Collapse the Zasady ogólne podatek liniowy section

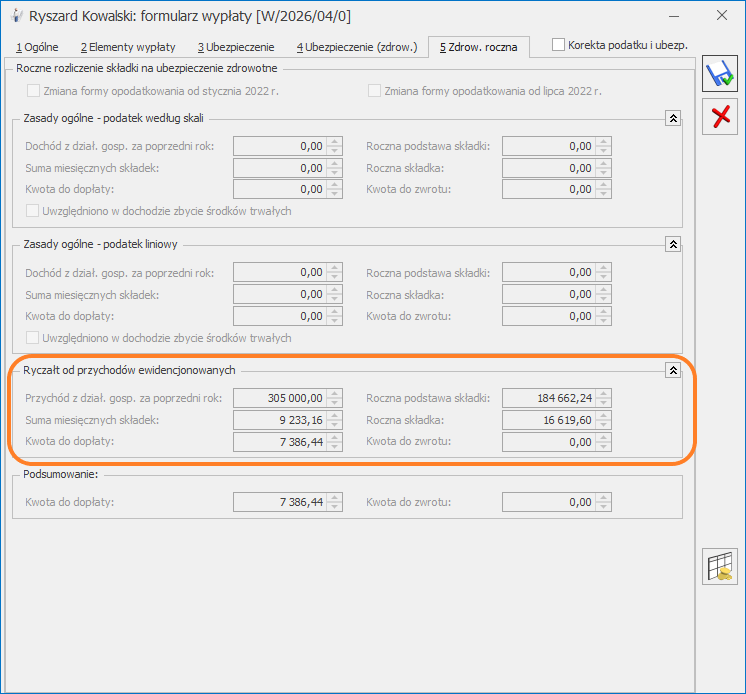[x=673, y=244]
